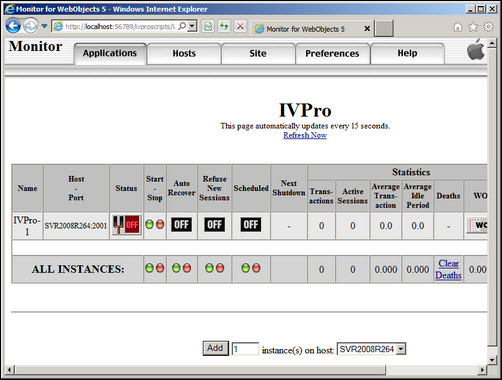
Task: Click the Monitor title text
Action: coord(35,46)
